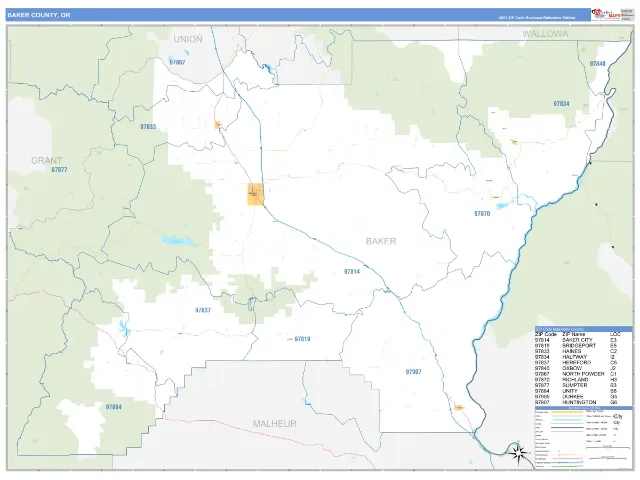640x480 pixels.
Task: Select ZIP code label 97837 on map
Action: pos(203,310)
